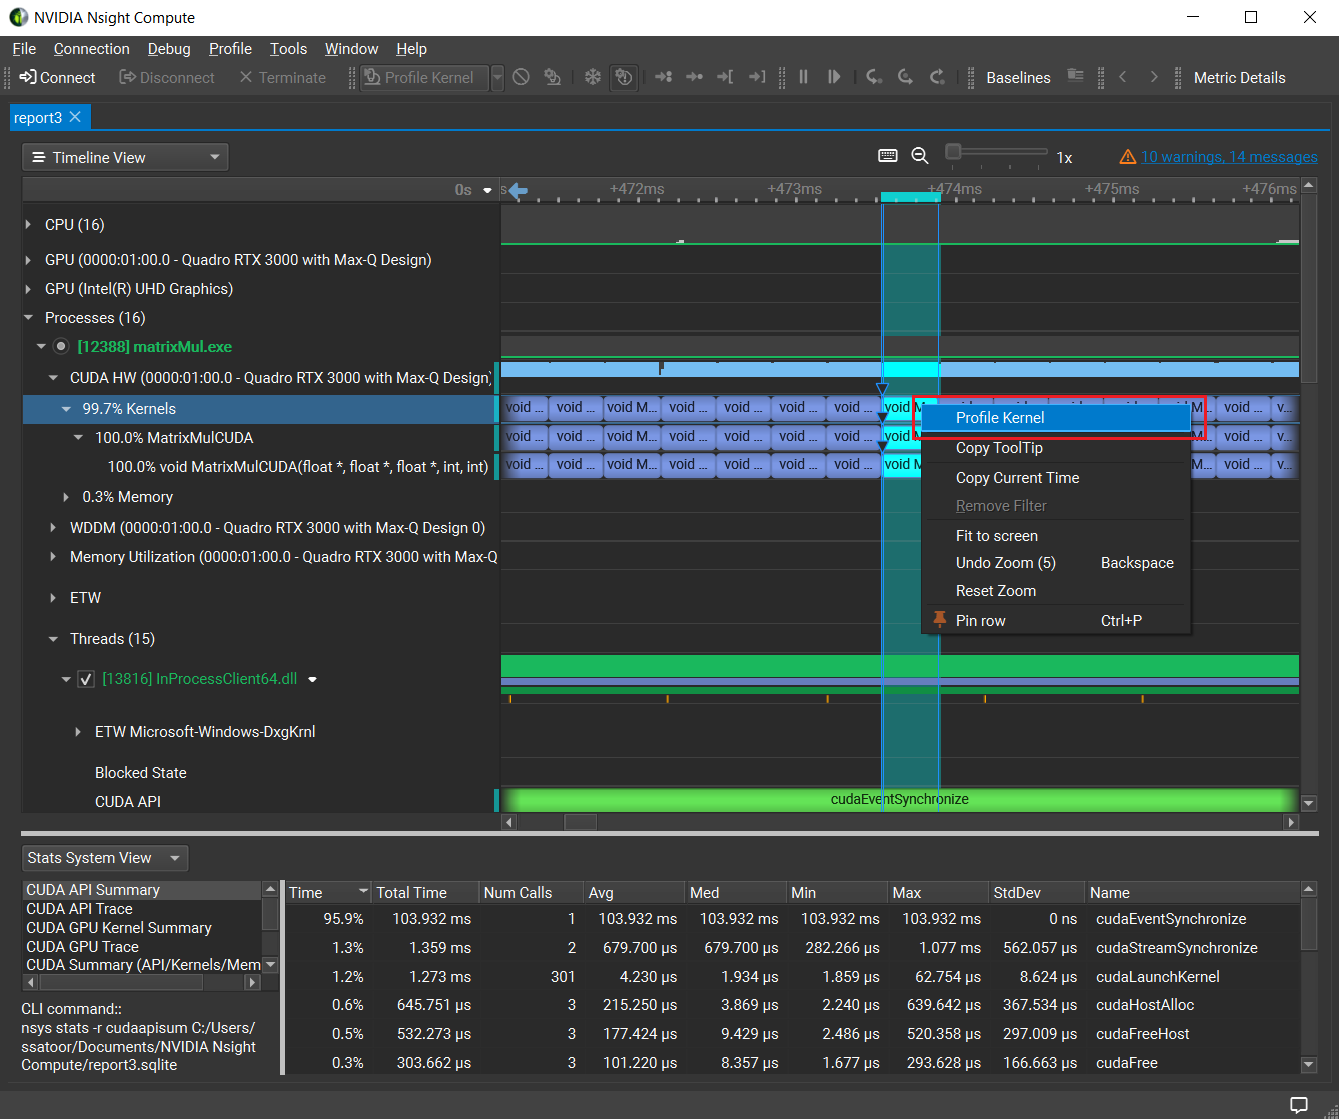1339x1119 pixels.
Task: Open the Tools menu
Action: point(288,49)
